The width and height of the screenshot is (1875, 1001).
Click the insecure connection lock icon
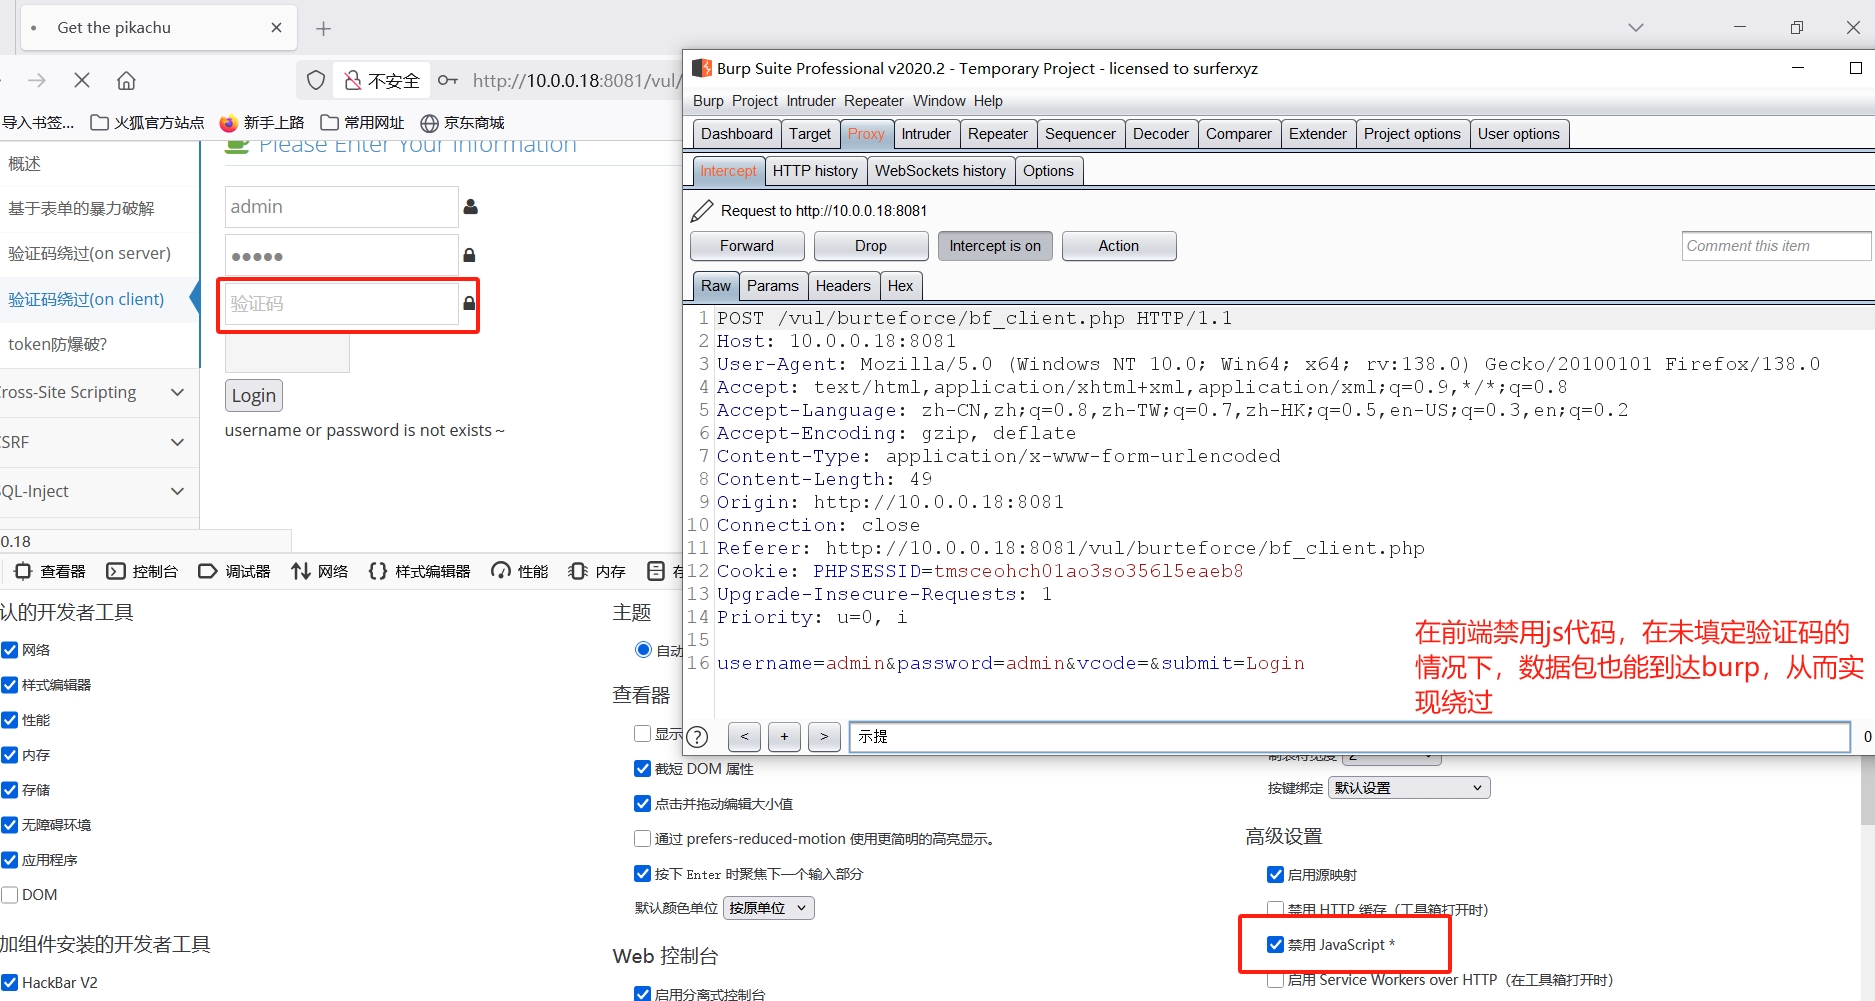[x=352, y=80]
